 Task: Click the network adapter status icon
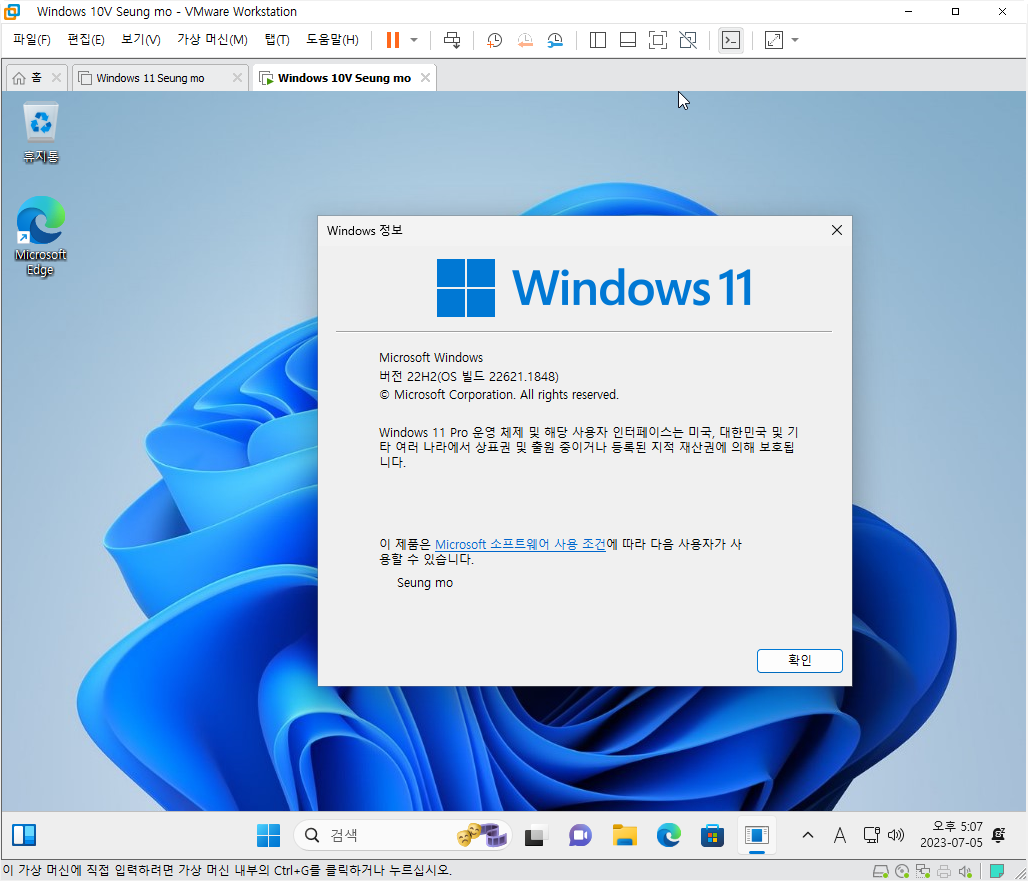pos(922,871)
